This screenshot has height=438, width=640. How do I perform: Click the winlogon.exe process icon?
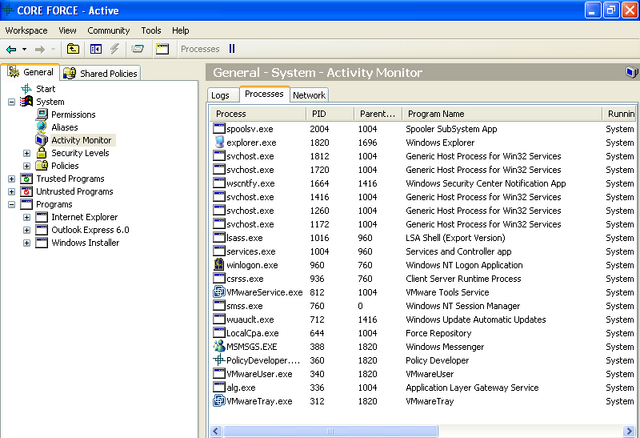(219, 265)
